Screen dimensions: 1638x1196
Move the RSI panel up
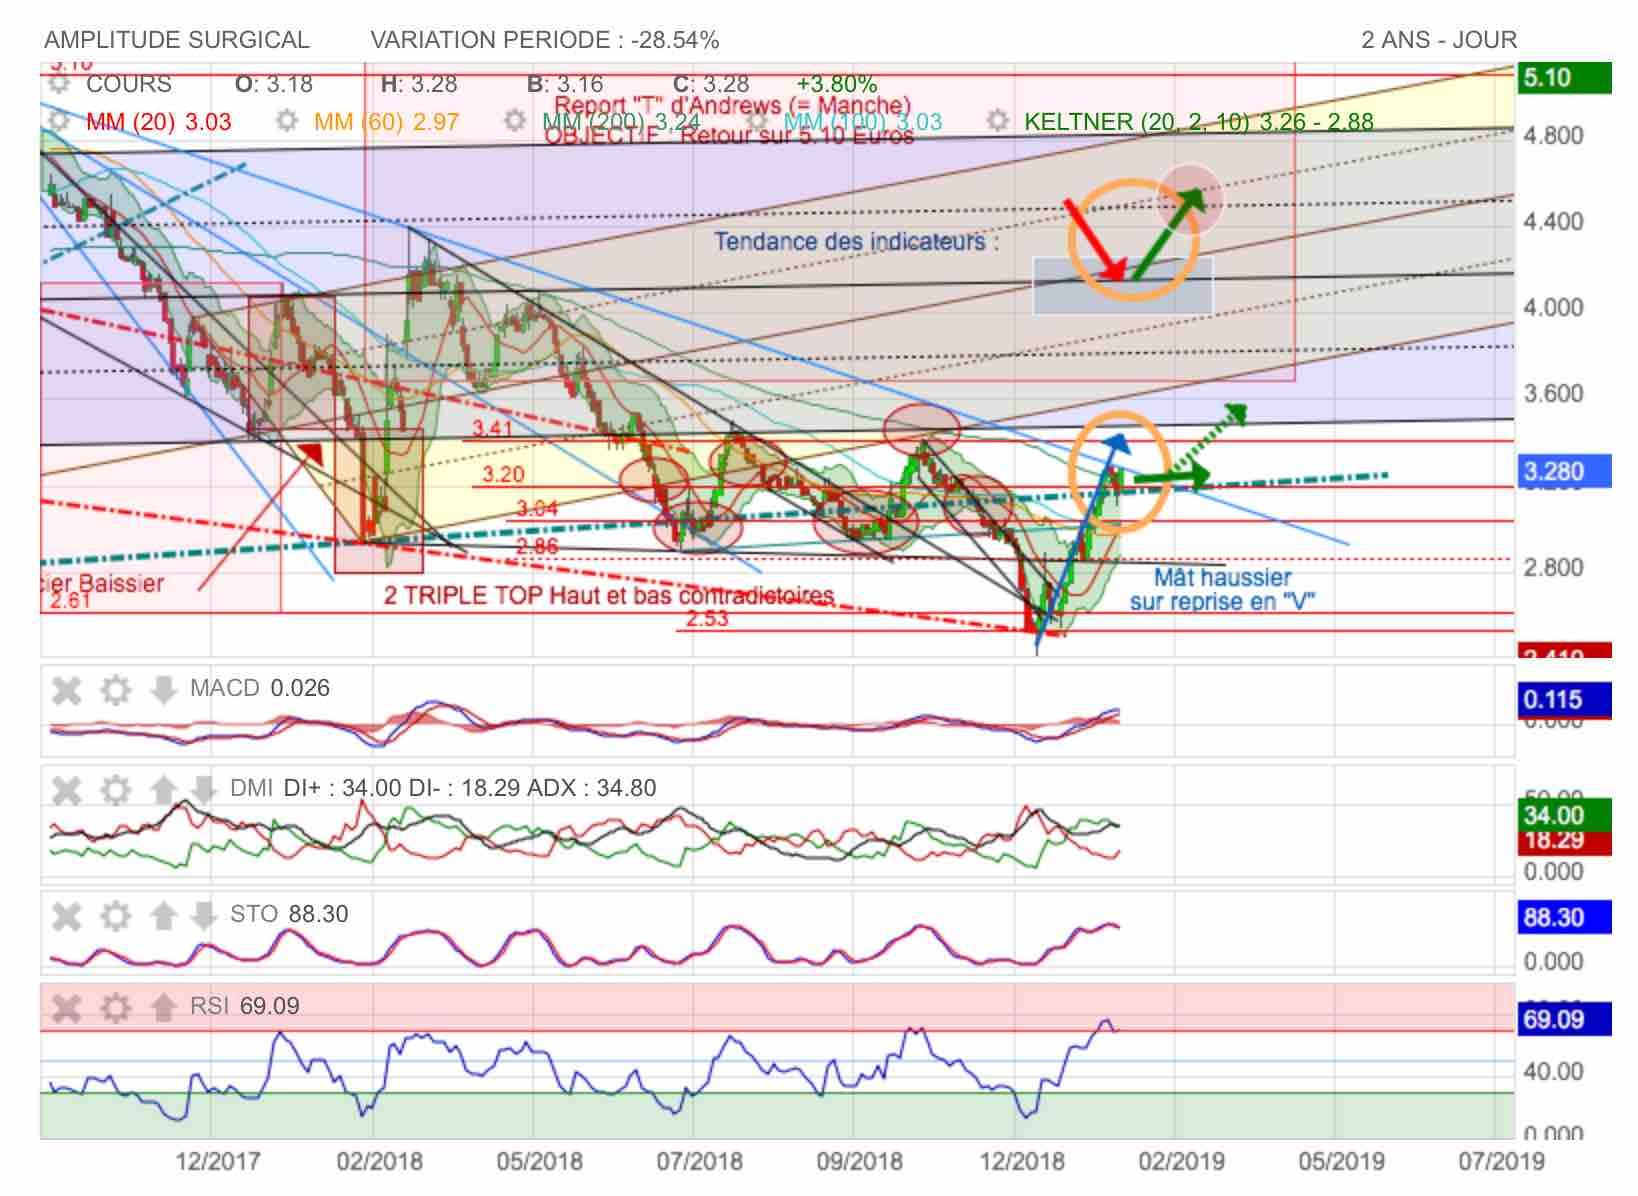pos(163,1008)
